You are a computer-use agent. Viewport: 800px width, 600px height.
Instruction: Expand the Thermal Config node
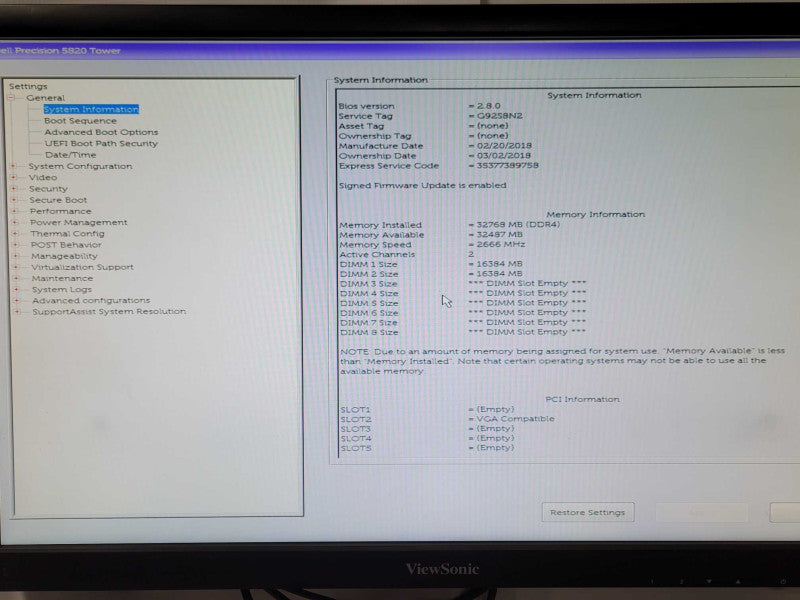(15, 233)
